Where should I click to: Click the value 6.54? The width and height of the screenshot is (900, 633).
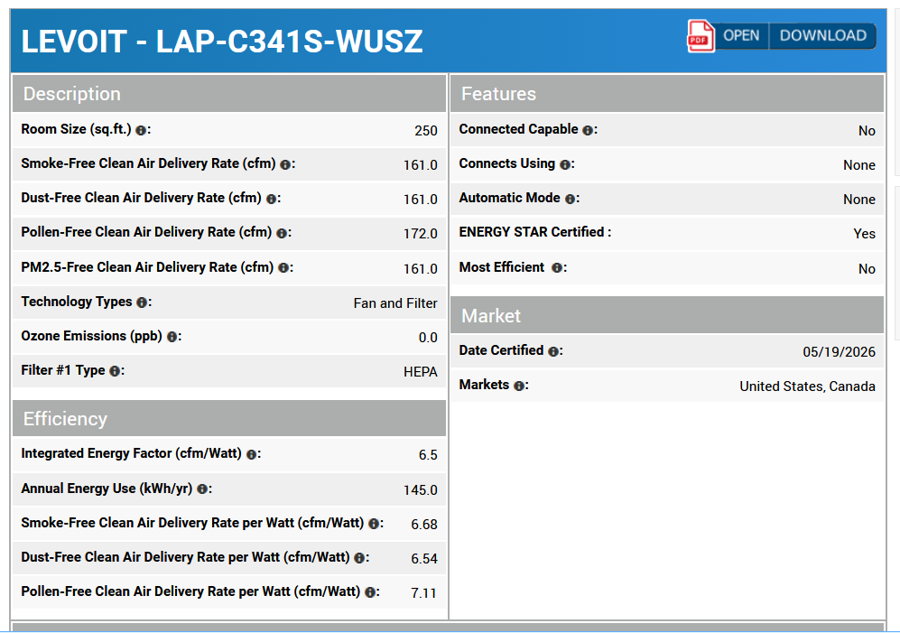coord(424,559)
